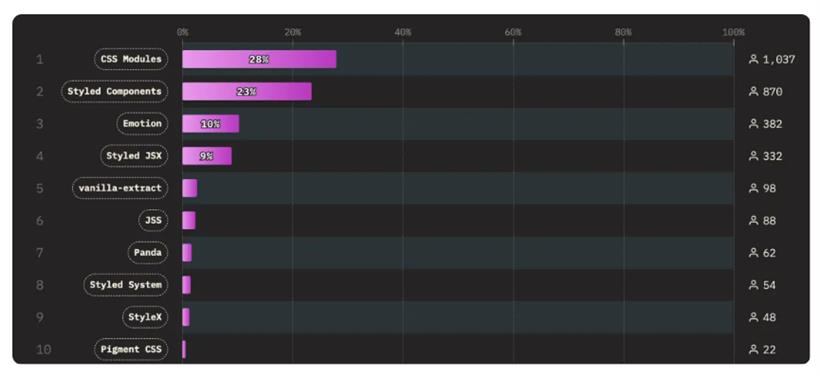Viewport: 820px width, 376px height.
Task: Open the vanilla-extract label pill
Action: 120,188
